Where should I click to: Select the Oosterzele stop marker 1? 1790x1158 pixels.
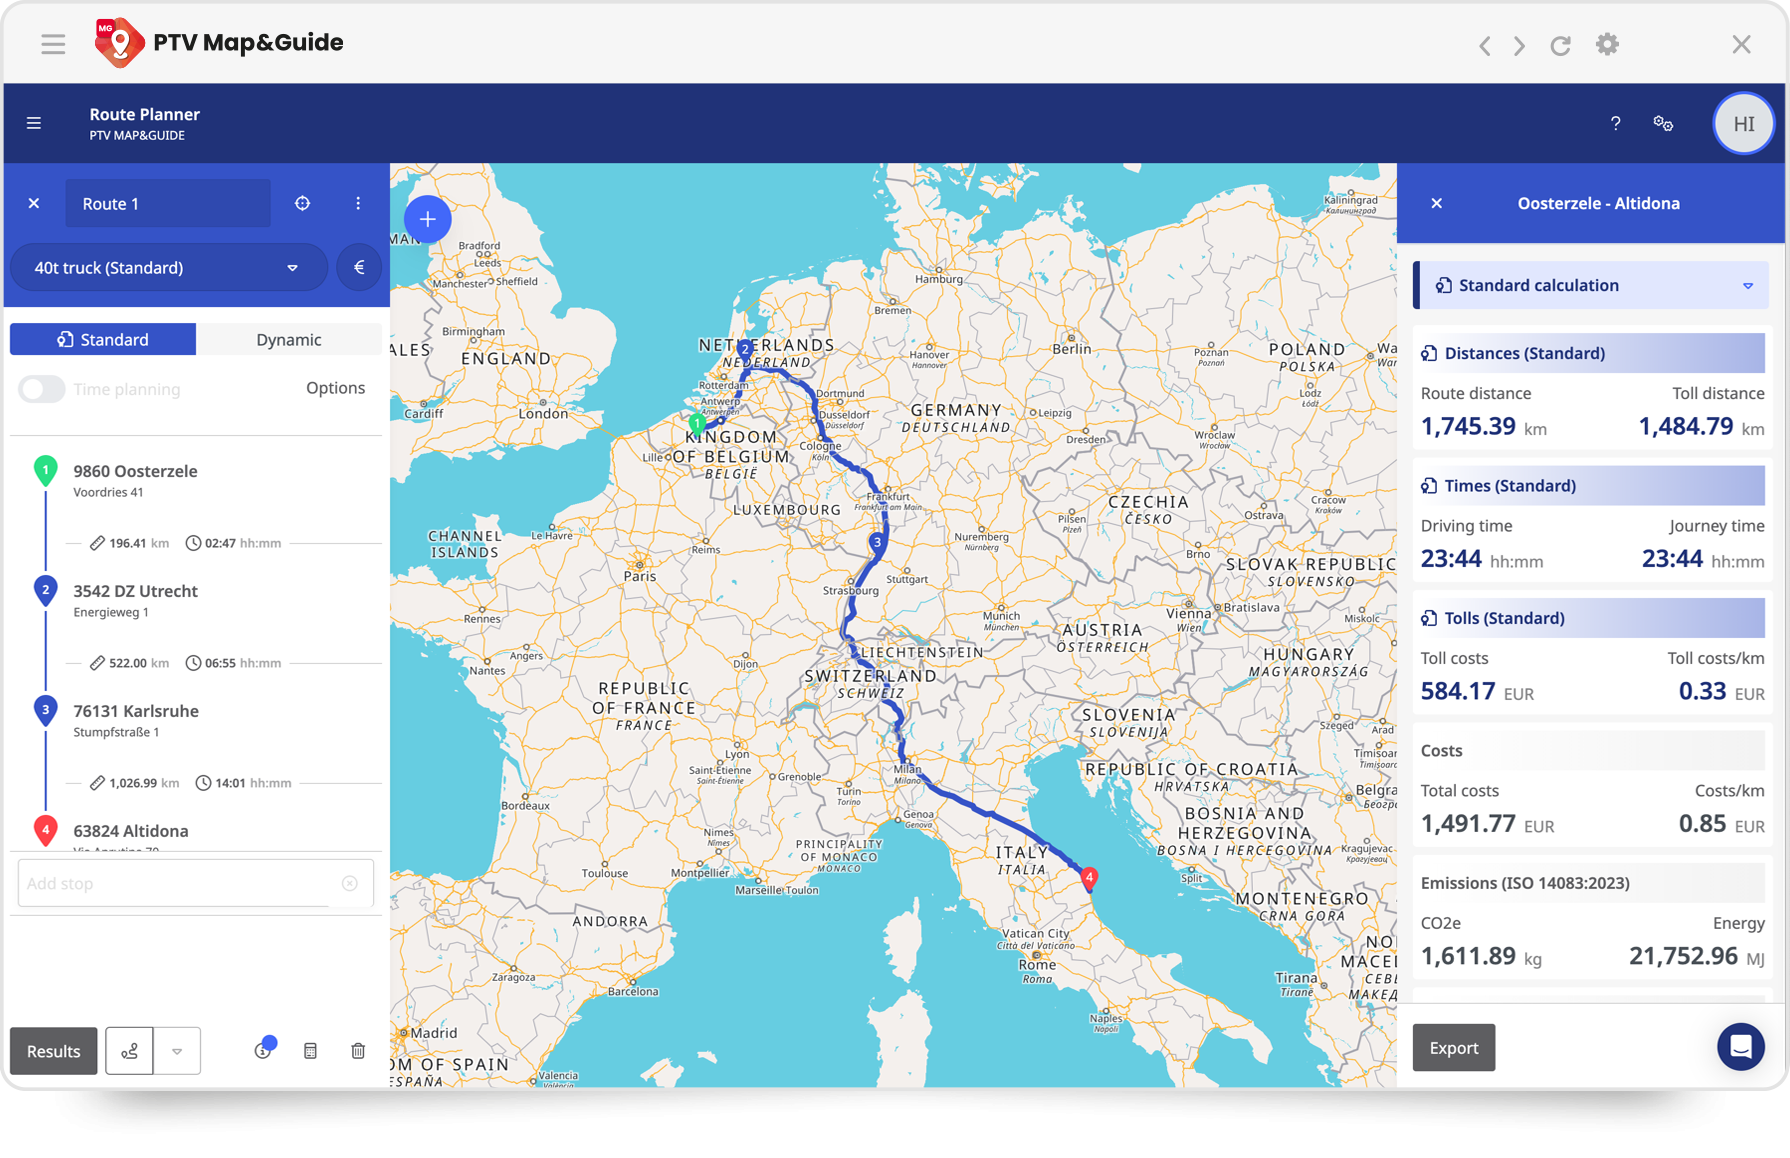(45, 470)
